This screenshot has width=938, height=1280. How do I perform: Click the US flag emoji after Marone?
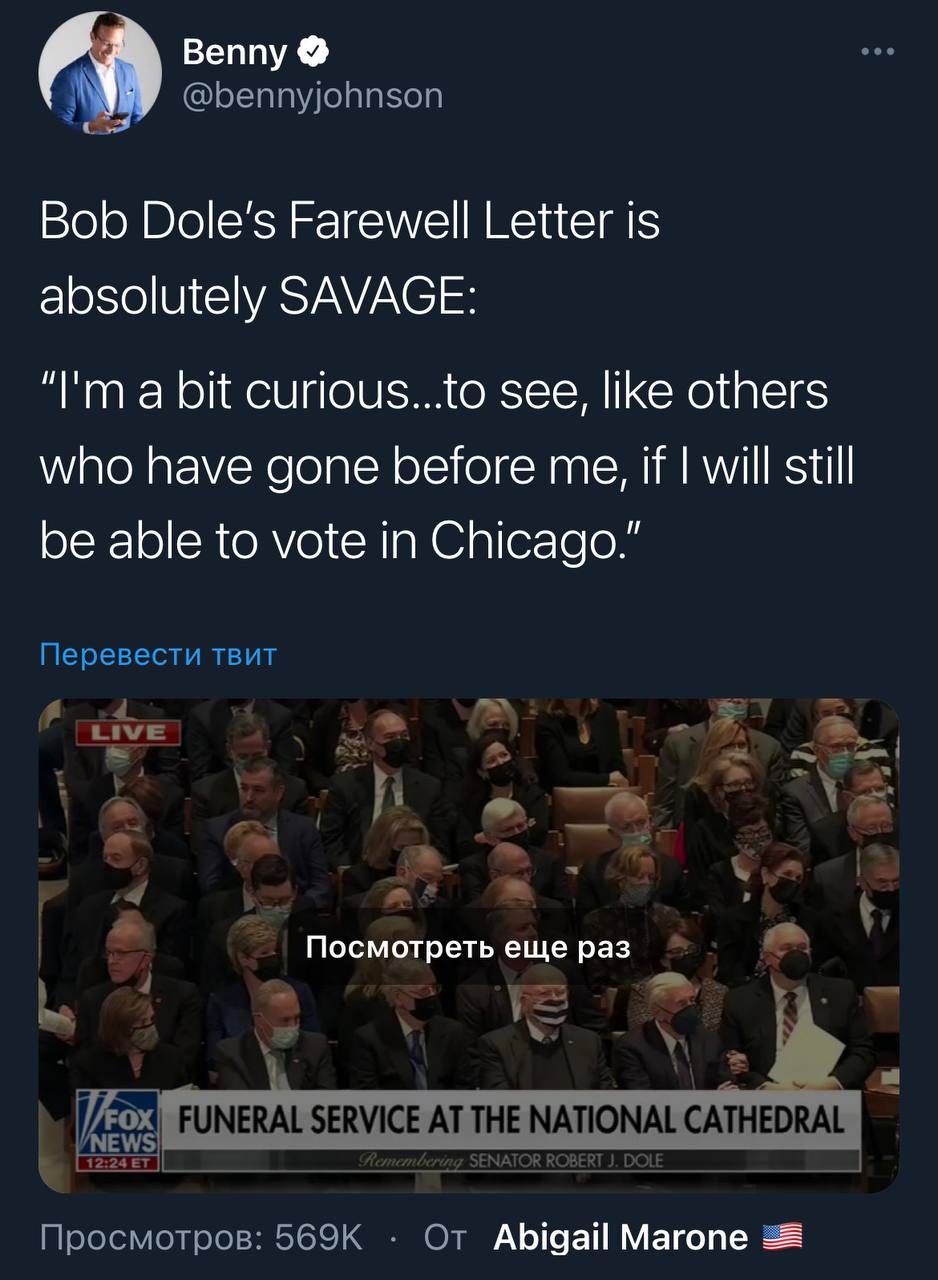coord(783,1238)
